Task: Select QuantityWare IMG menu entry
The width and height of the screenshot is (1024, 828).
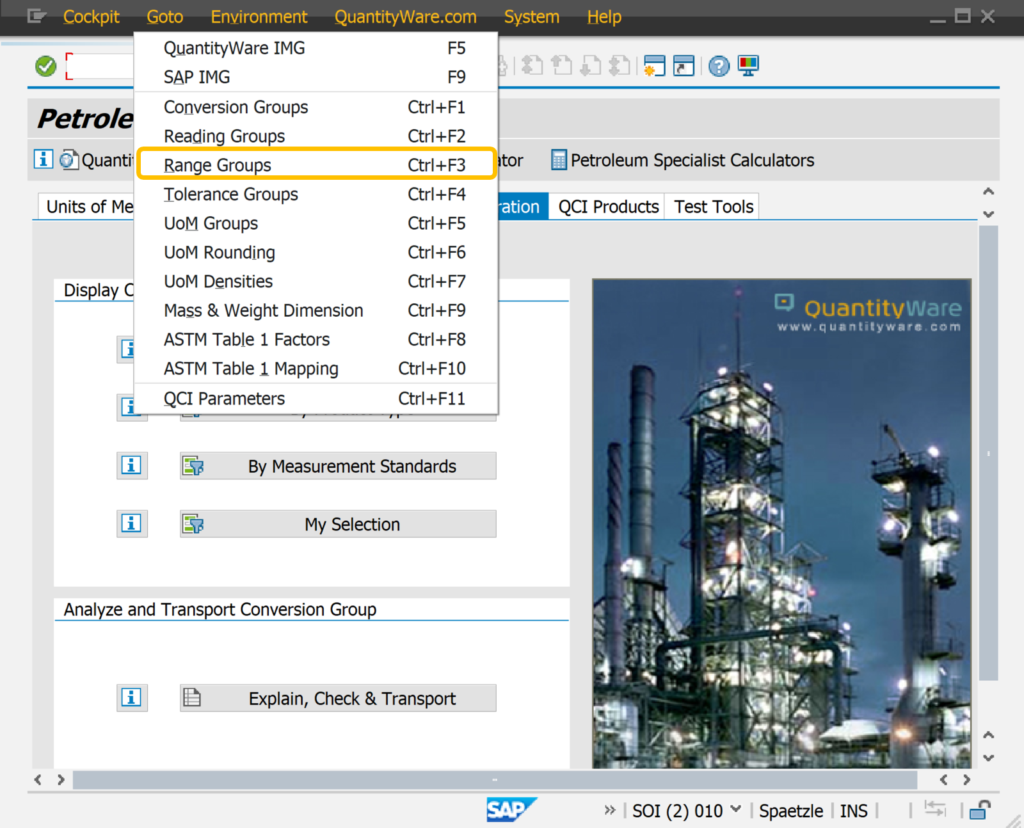Action: (315, 48)
